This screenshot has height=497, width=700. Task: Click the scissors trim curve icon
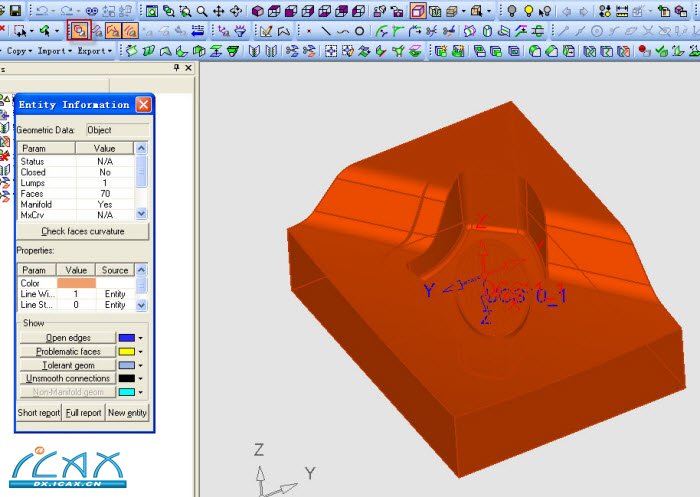pyautogui.click(x=431, y=31)
